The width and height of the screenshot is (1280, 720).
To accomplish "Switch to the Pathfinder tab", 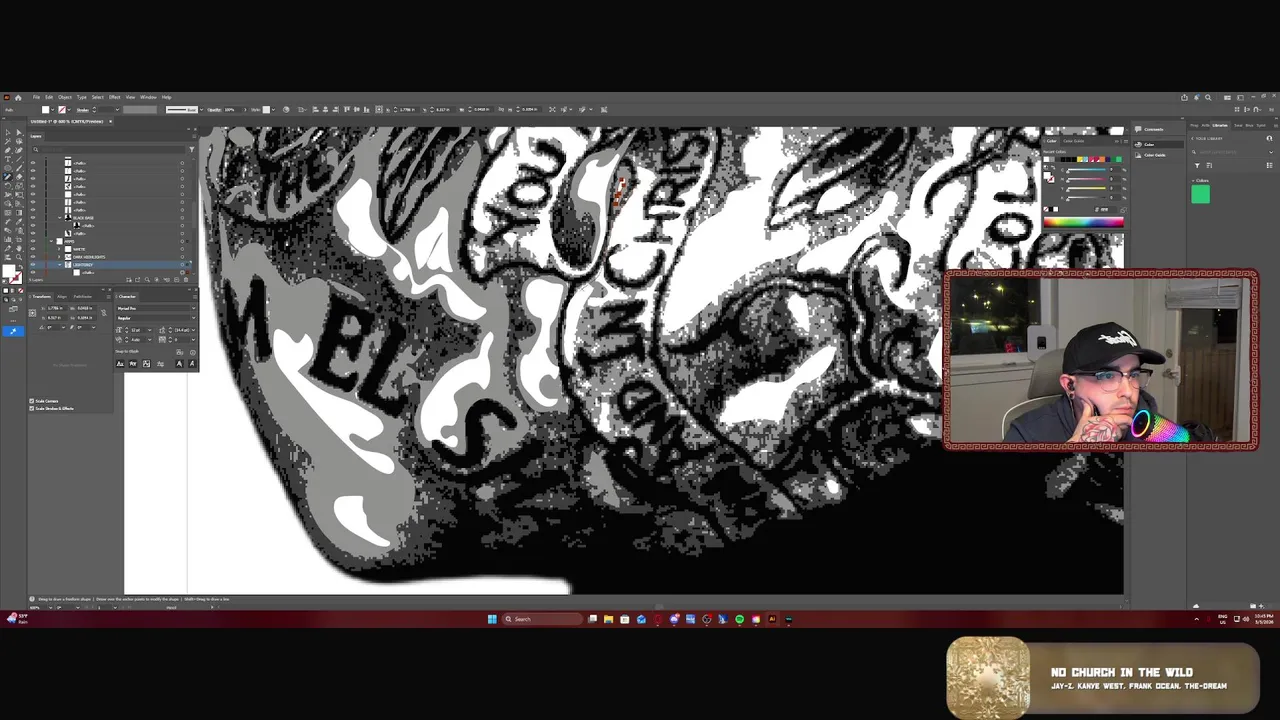I will [x=83, y=297].
